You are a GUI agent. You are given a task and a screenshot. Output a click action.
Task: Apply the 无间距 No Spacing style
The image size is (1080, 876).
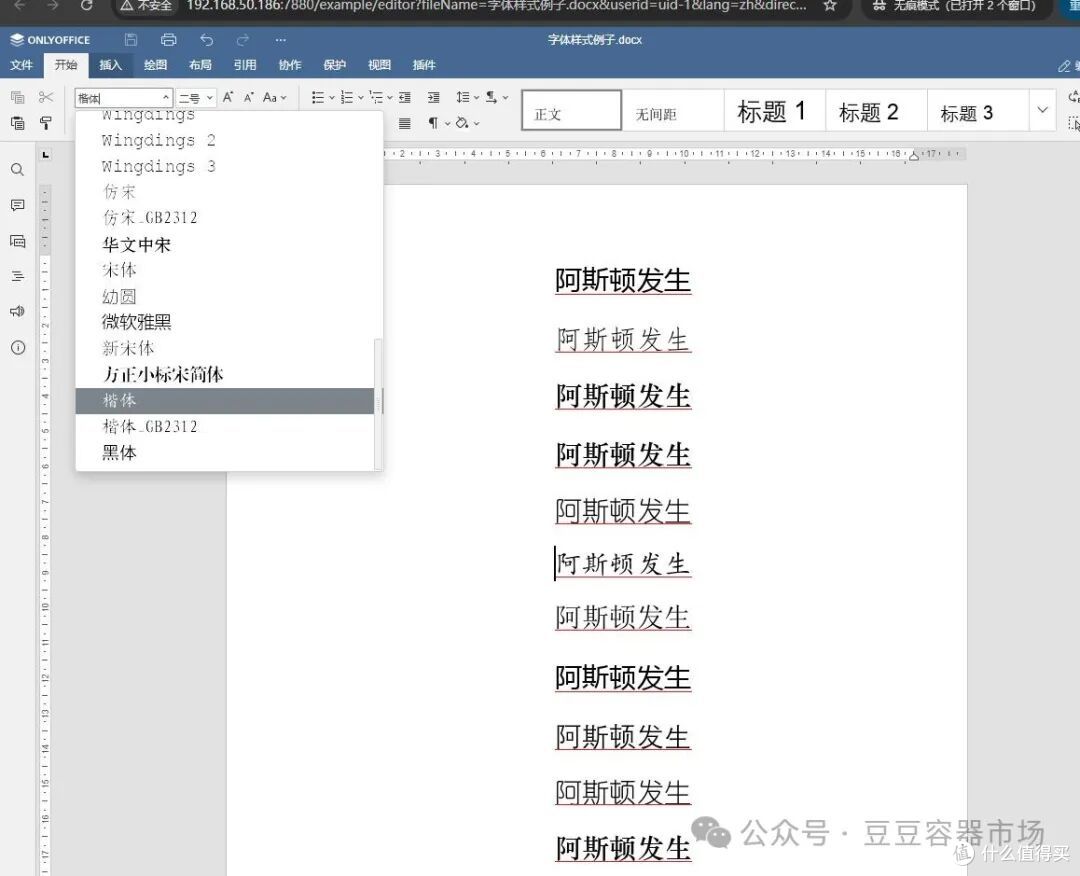pos(673,110)
